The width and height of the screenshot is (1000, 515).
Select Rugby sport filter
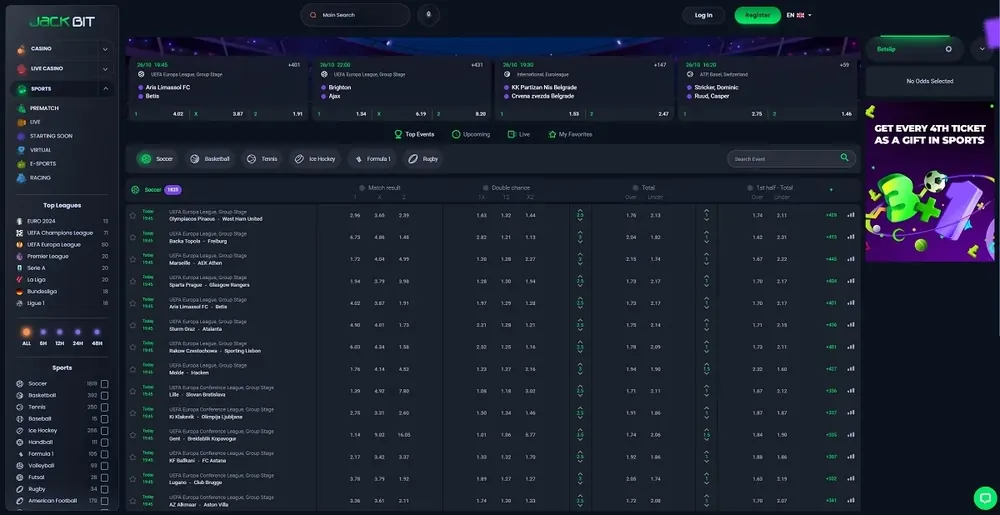point(423,159)
